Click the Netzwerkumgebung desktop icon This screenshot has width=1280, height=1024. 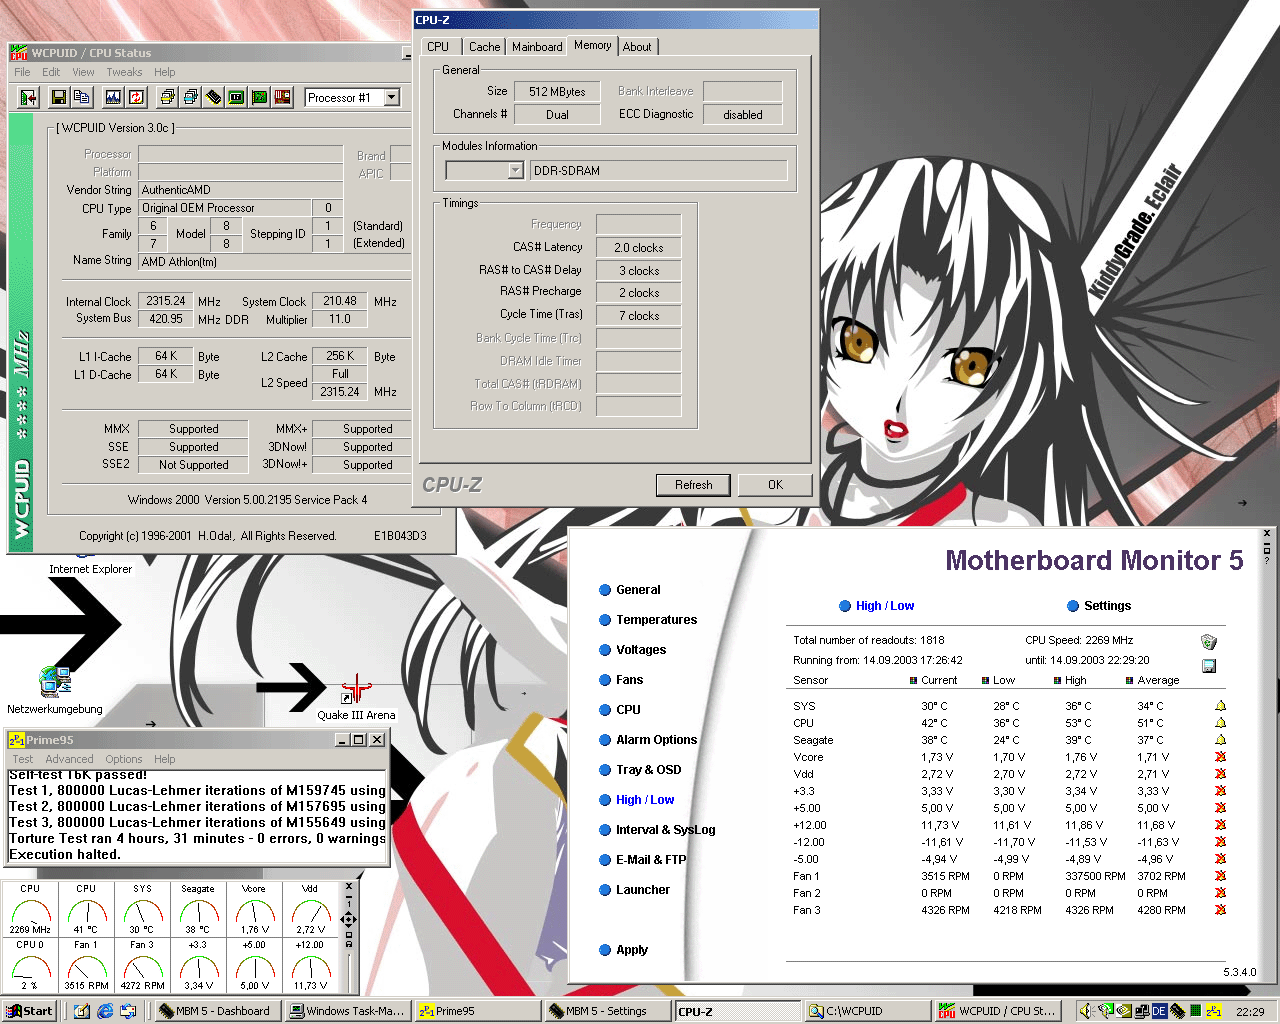pyautogui.click(x=55, y=691)
